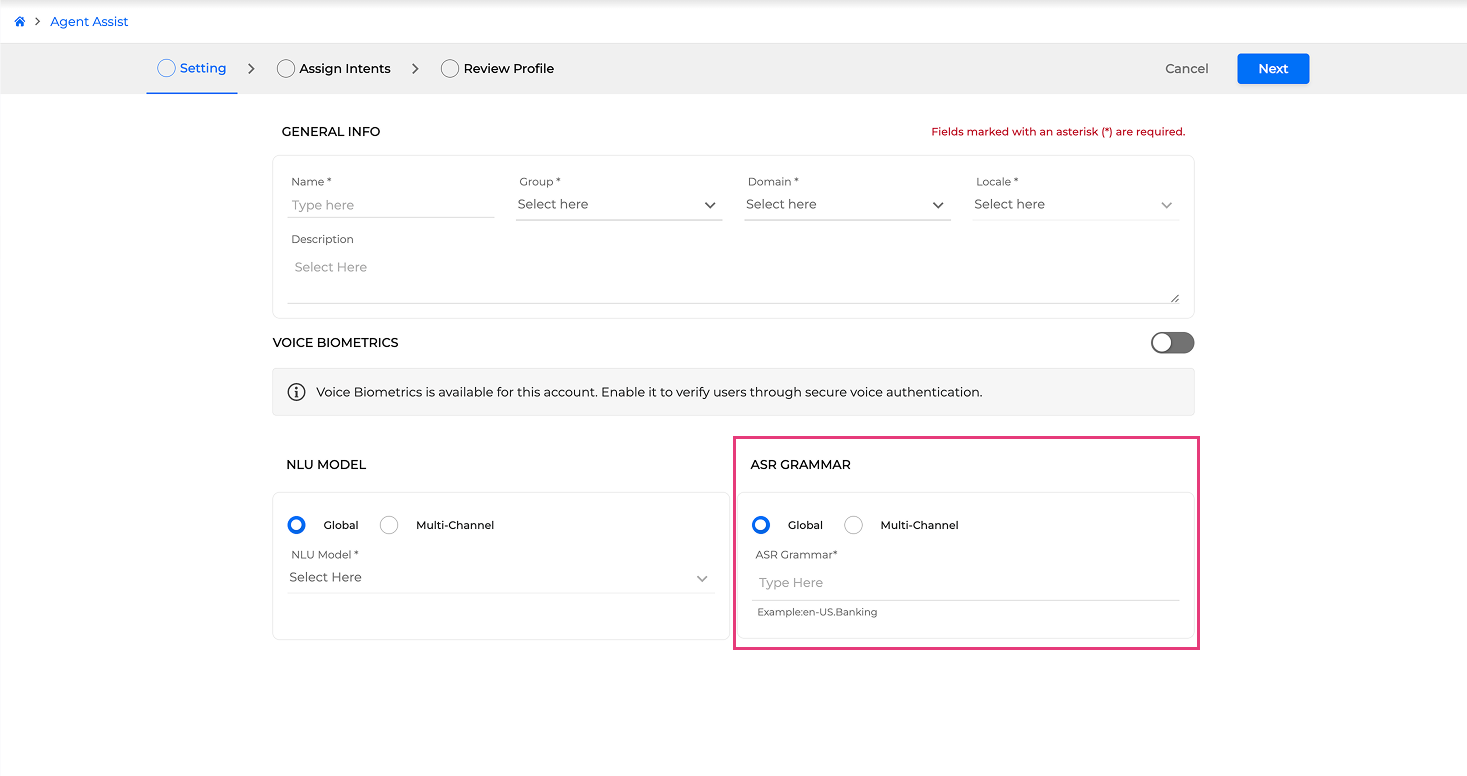
Task: Expand the Locale dropdown
Action: pos(1074,205)
